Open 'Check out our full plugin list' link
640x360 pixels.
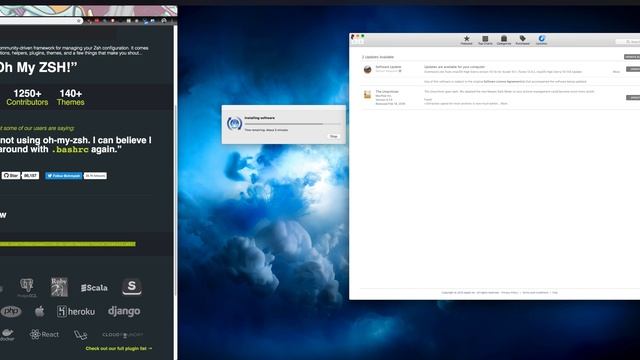pyautogui.click(x=119, y=349)
